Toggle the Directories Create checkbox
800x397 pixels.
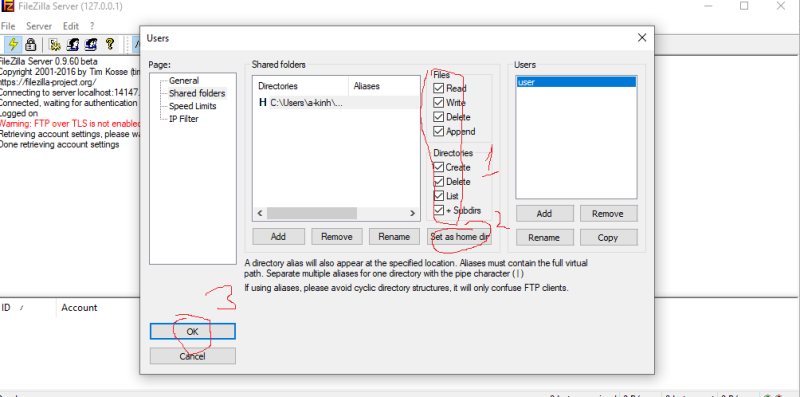point(438,167)
